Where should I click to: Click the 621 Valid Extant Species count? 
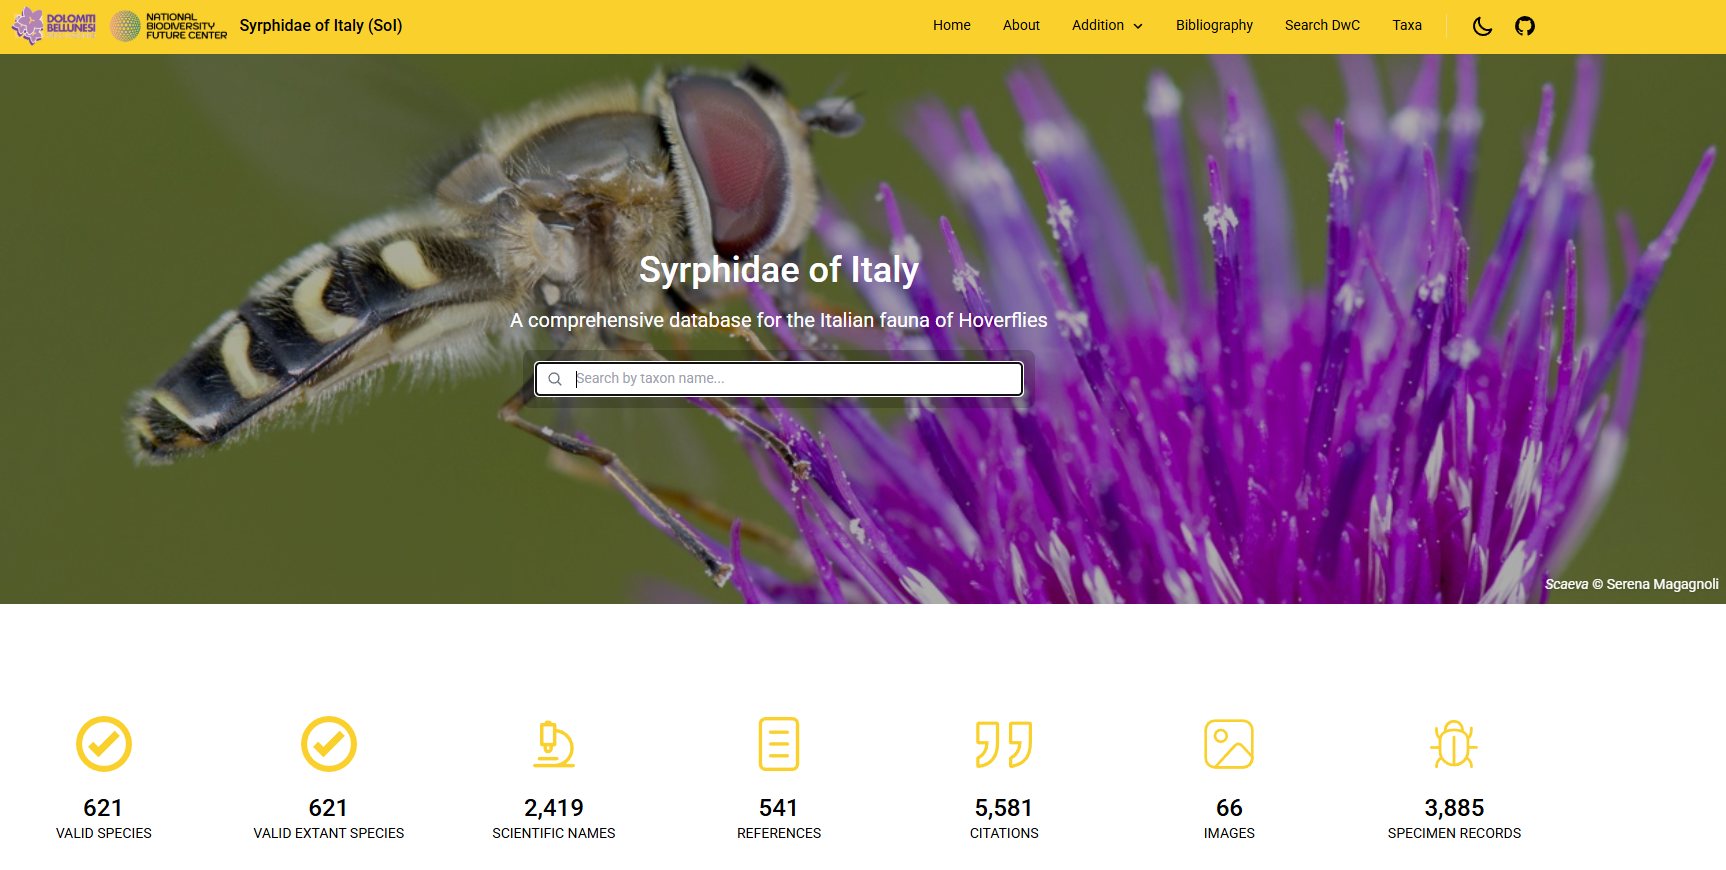pos(328,808)
